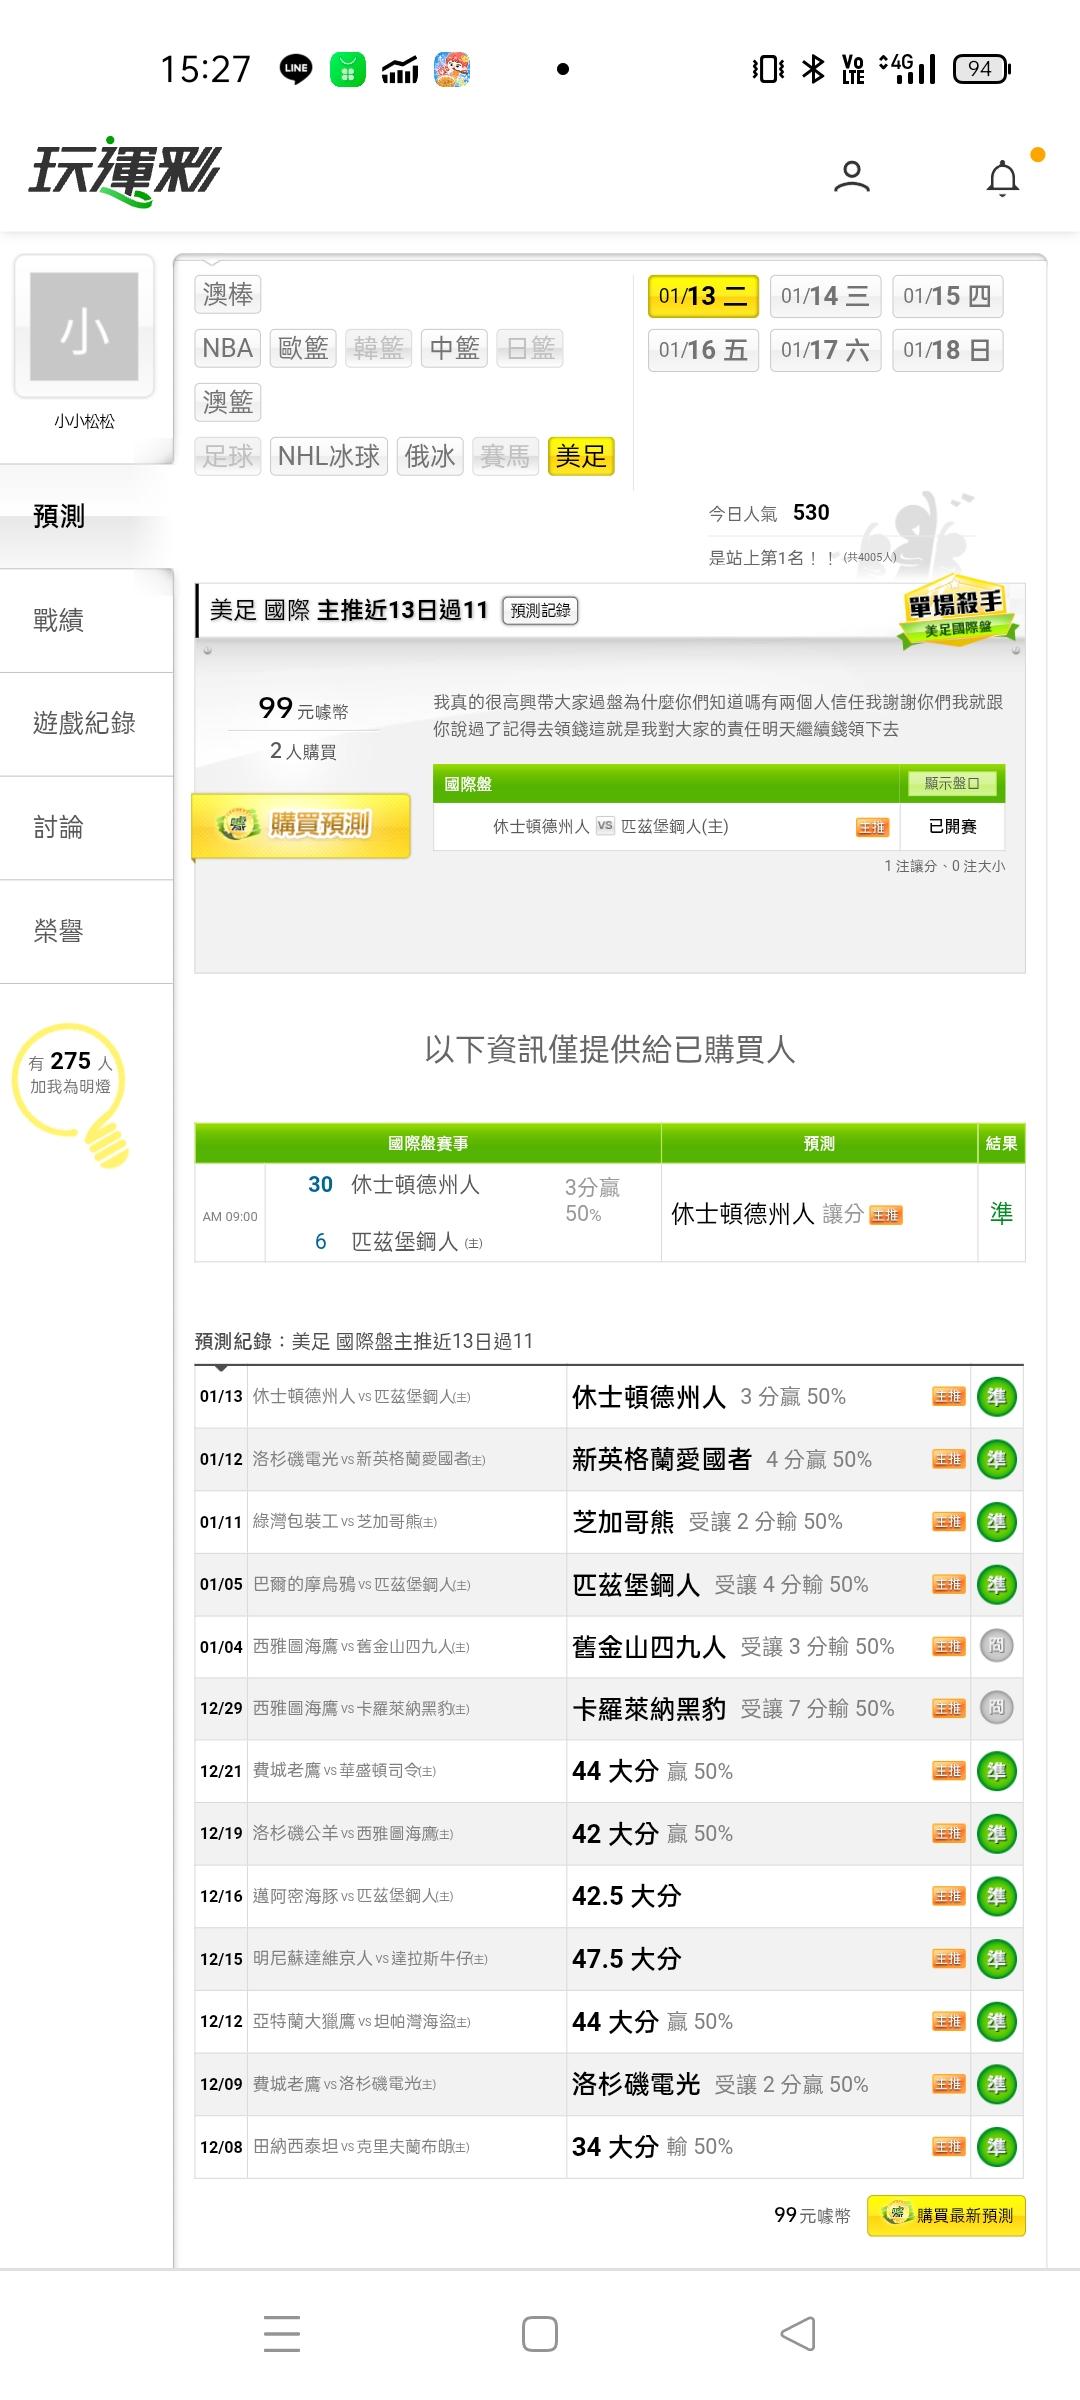Select the 01/16 五 date

pos(703,350)
